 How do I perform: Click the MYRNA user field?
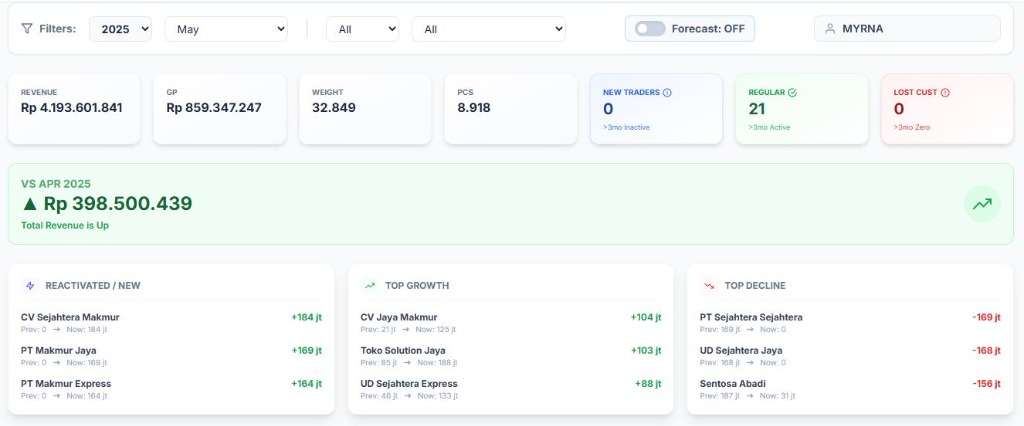point(906,29)
